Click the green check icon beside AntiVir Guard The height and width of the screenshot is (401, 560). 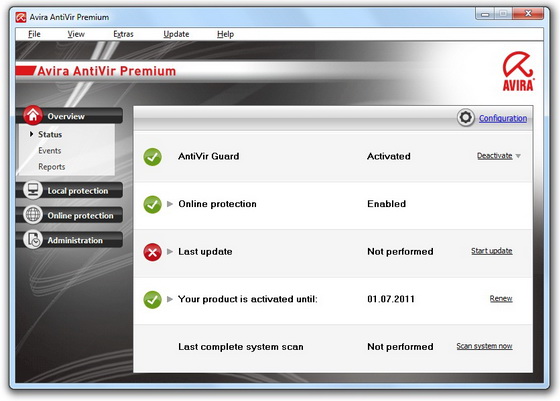coord(152,157)
